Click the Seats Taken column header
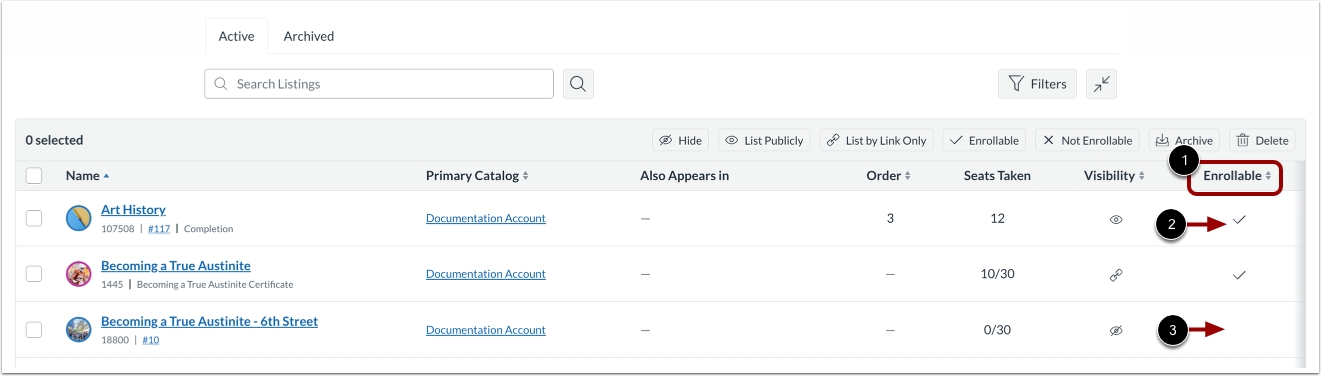This screenshot has height=376, width=1321. (x=997, y=176)
